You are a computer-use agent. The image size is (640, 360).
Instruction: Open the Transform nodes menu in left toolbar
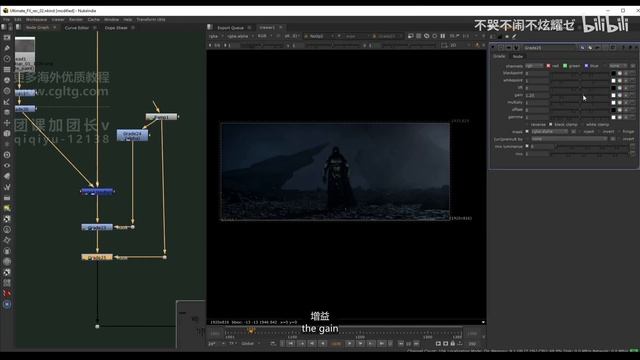(7, 123)
